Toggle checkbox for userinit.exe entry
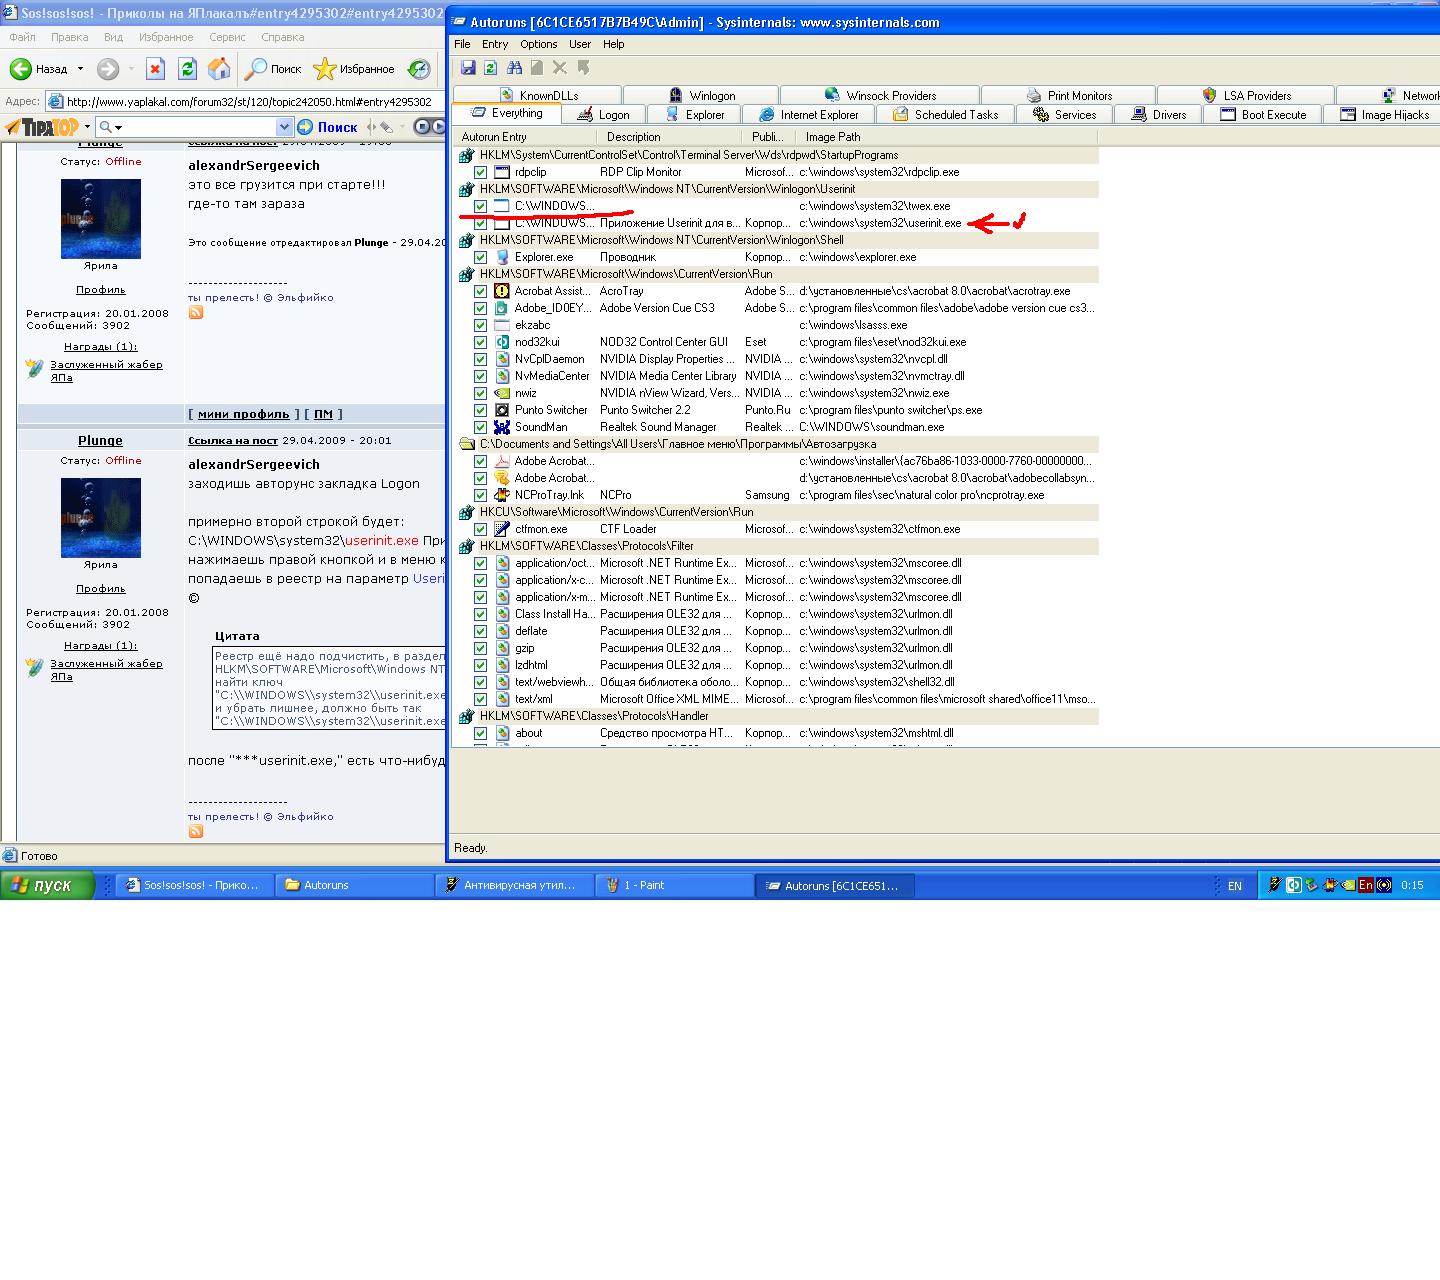Image resolution: width=1440 pixels, height=1280 pixels. click(x=481, y=223)
